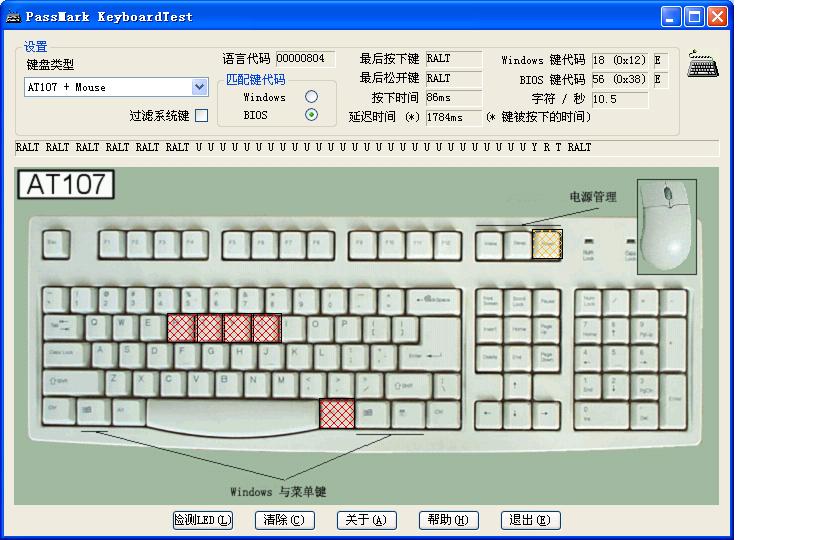Click the red-highlighted R key
This screenshot has height=540, width=840.
point(181,328)
